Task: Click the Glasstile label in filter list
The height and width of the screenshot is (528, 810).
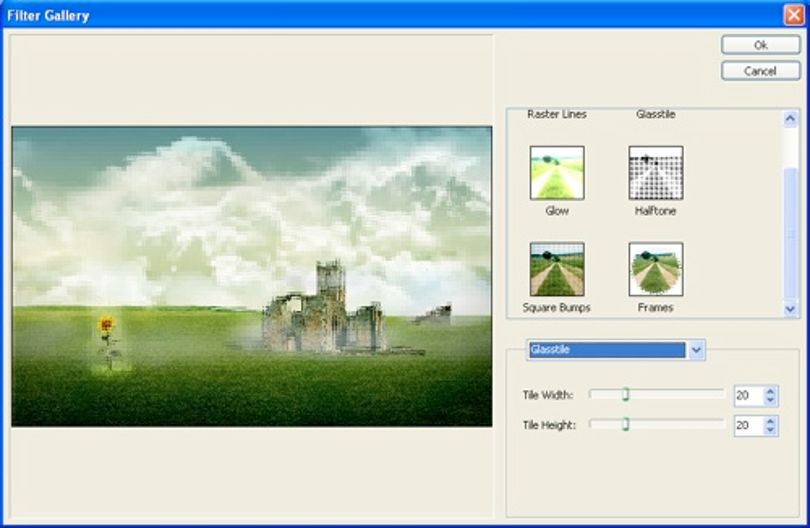Action: click(x=656, y=114)
